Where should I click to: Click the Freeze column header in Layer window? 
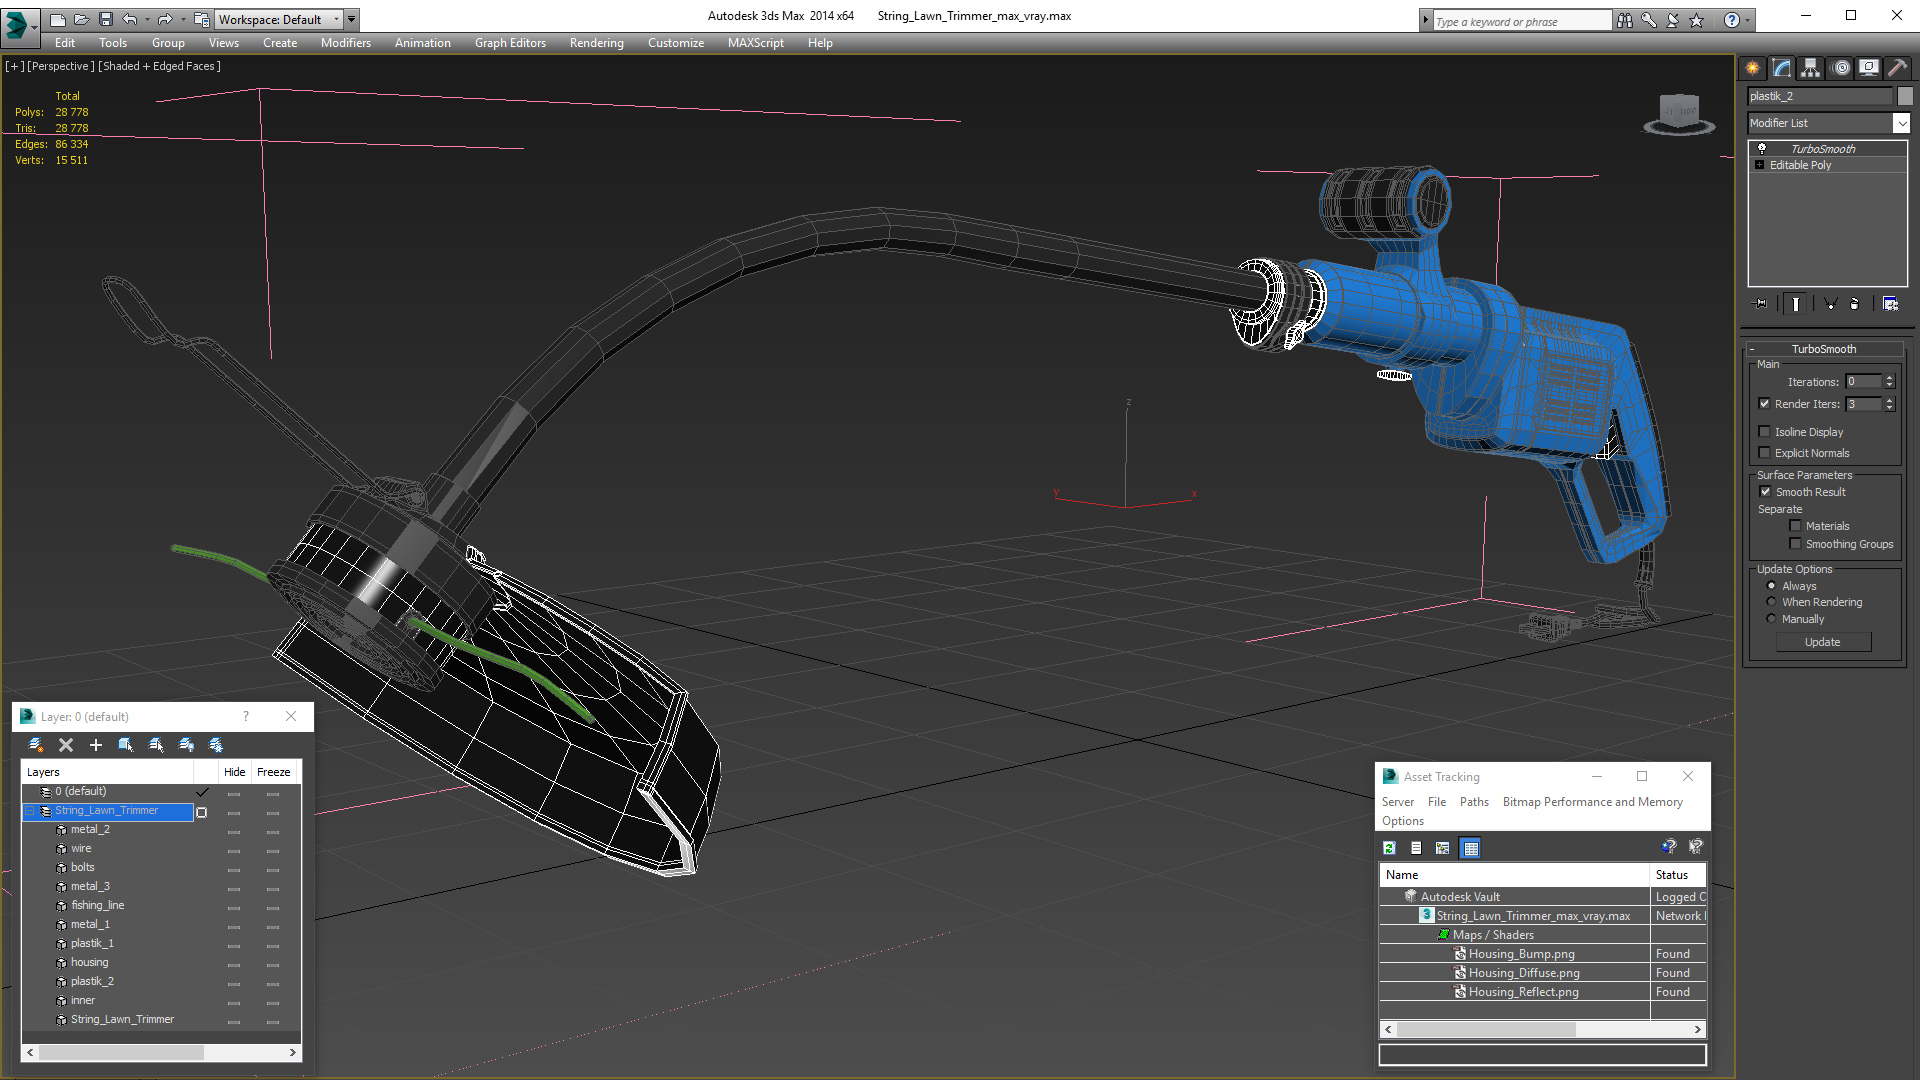273,772
